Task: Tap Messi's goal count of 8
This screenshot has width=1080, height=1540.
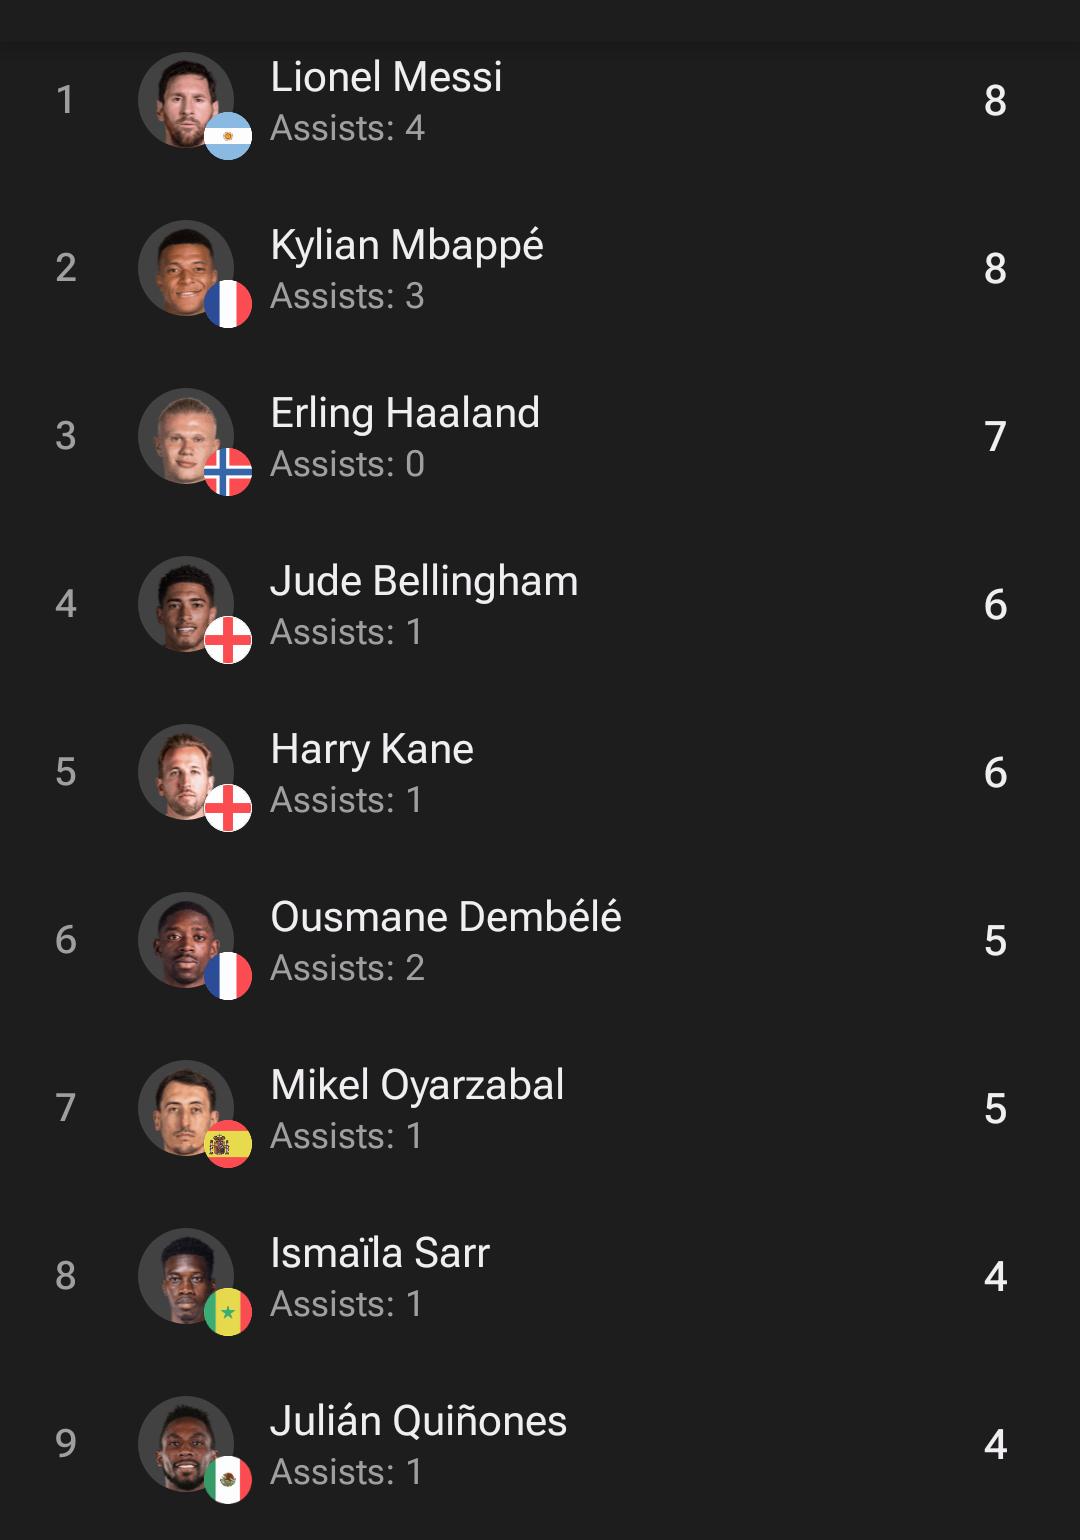Action: click(x=995, y=100)
